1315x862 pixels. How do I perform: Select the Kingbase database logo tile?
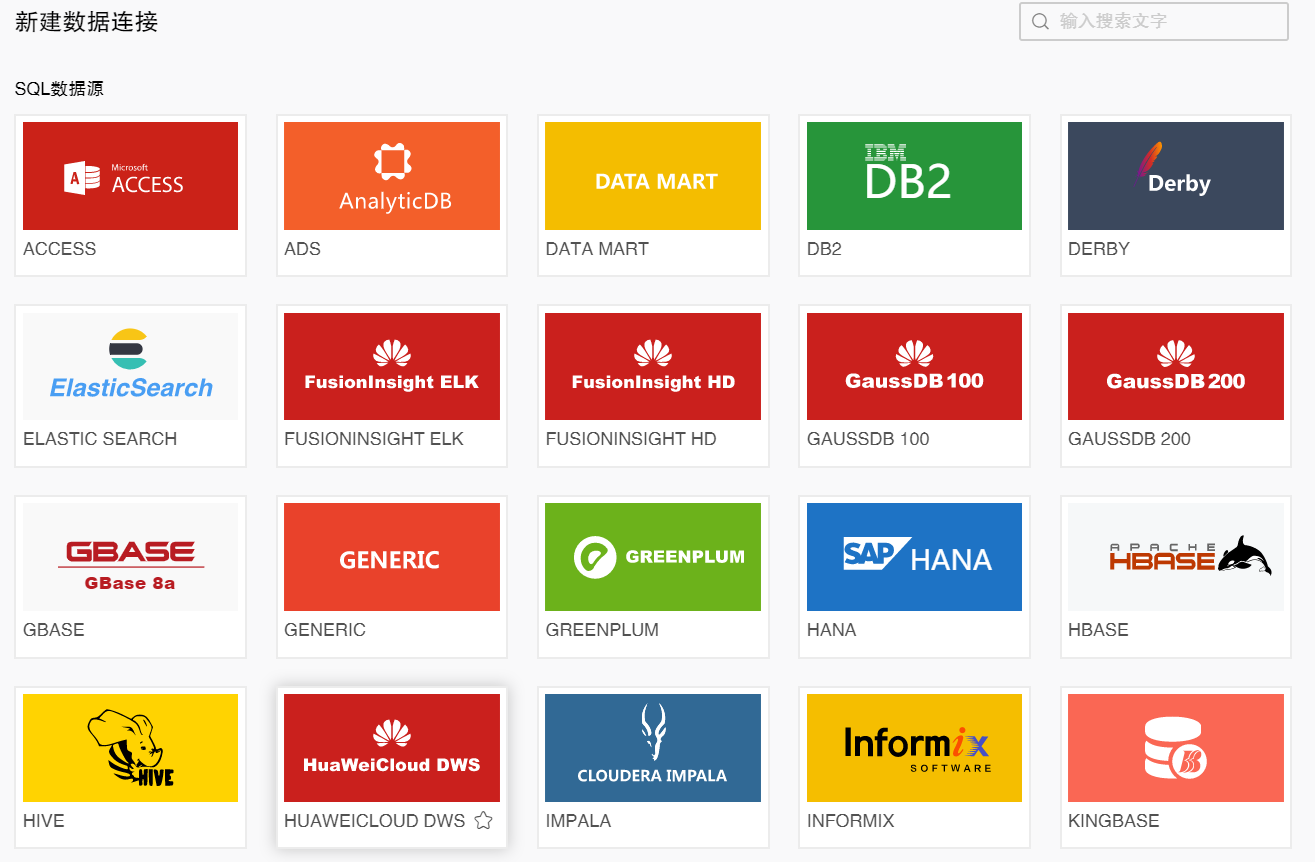[x=1176, y=748]
